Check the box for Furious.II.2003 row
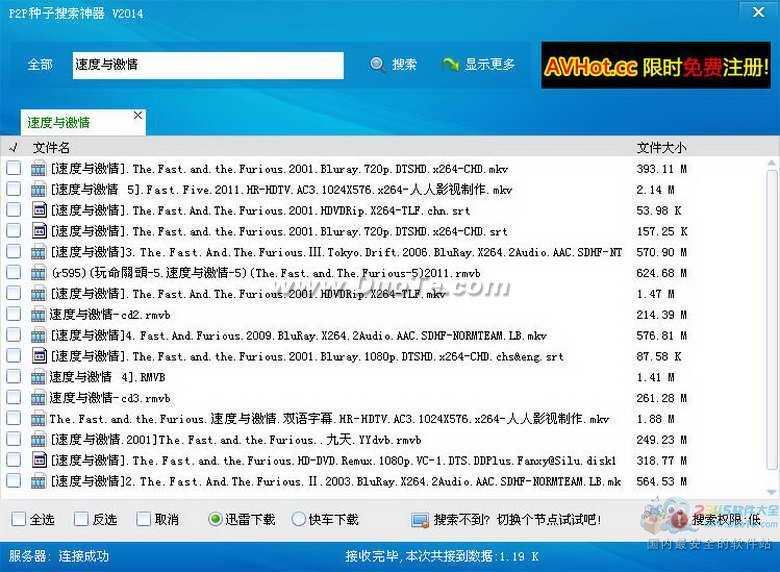Screen dimensions: 780x572 click(x=14, y=480)
